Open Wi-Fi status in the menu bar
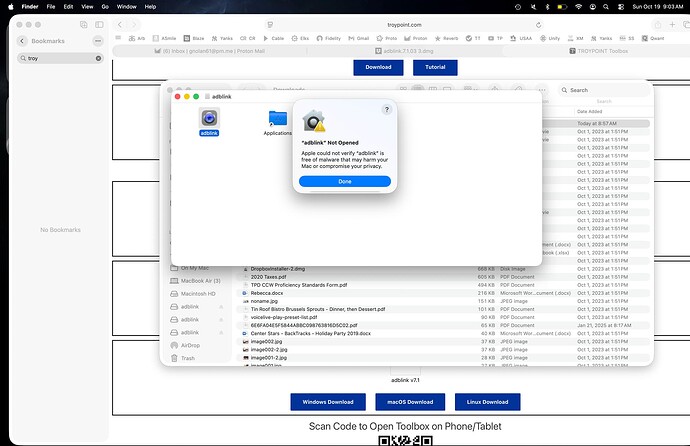The width and height of the screenshot is (690, 446). (578, 7)
